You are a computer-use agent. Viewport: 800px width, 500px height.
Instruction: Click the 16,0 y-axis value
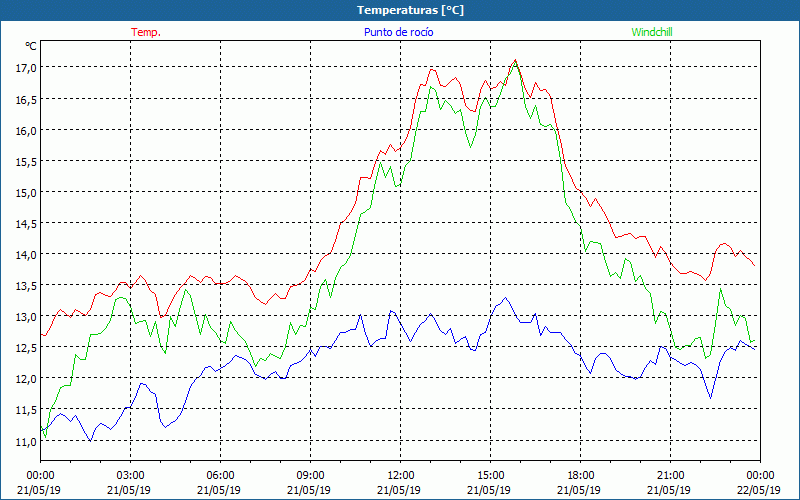26,130
